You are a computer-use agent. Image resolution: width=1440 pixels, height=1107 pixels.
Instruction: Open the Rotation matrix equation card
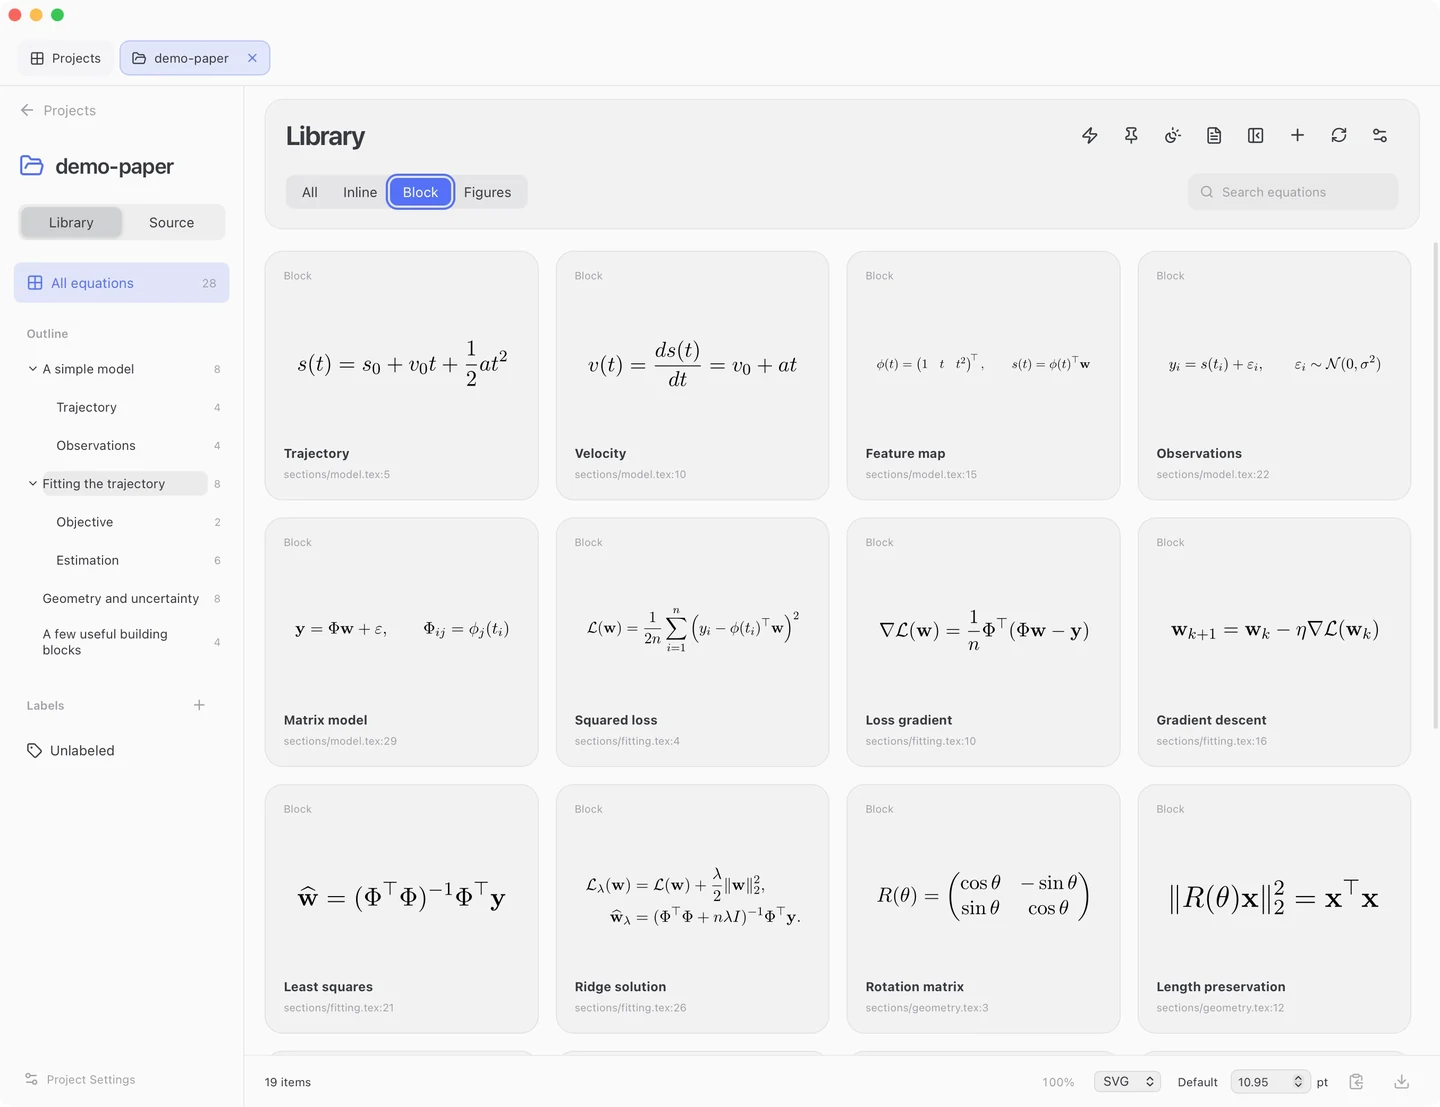983,909
